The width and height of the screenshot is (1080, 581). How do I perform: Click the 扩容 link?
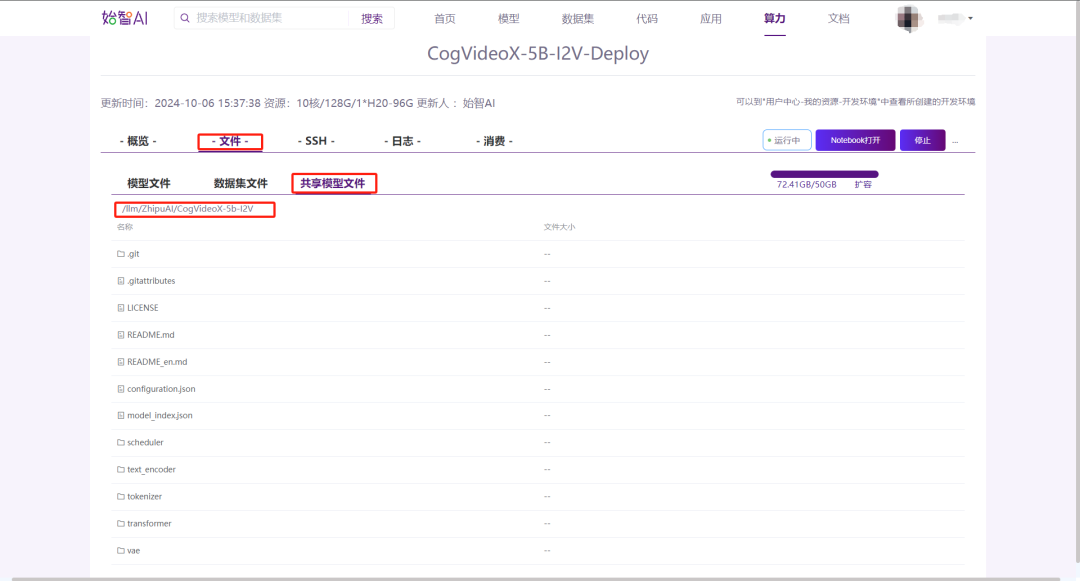(863, 184)
